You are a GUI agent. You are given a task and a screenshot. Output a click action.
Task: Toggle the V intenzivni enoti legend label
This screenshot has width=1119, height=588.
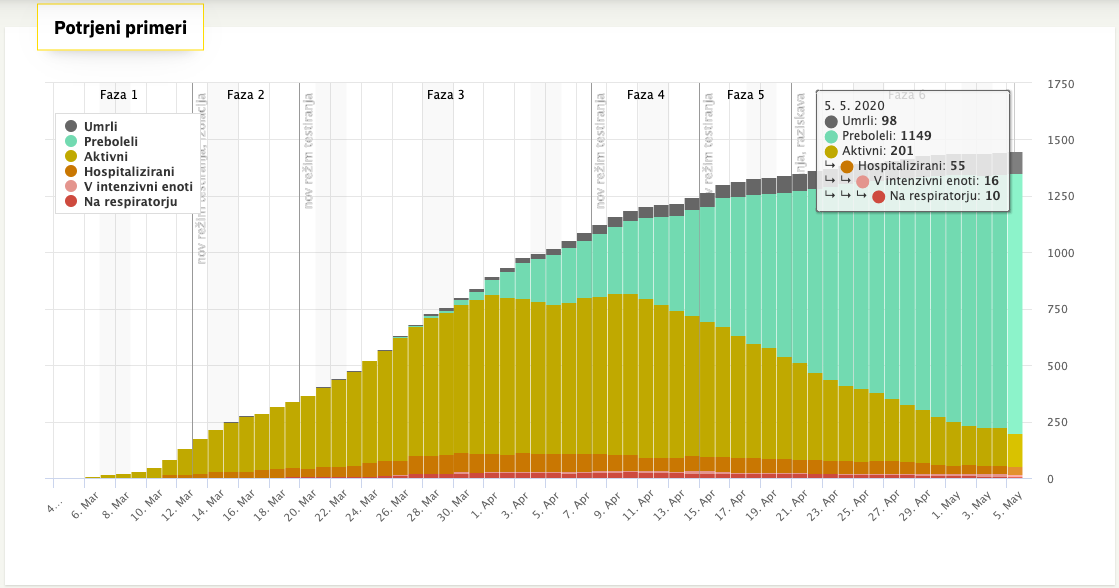click(137, 186)
